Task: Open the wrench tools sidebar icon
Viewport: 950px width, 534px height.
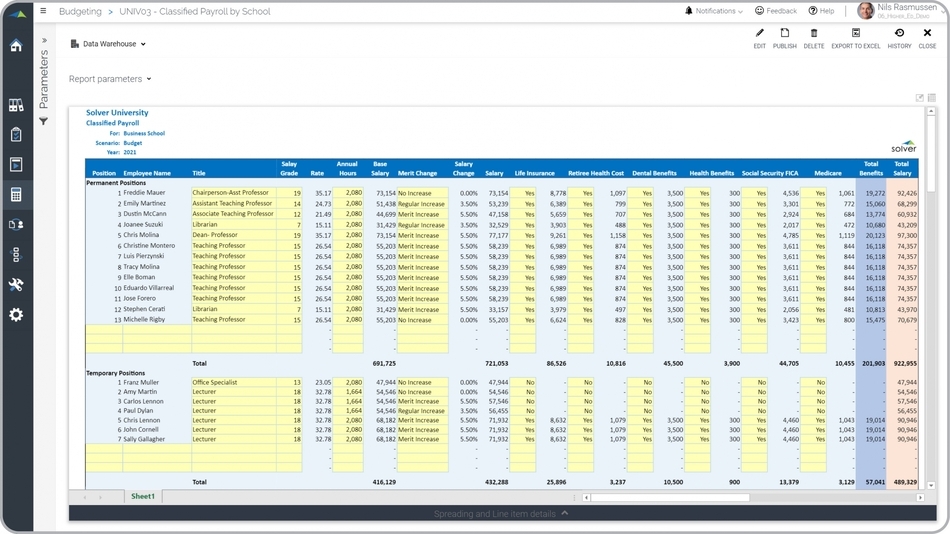Action: (x=16, y=284)
